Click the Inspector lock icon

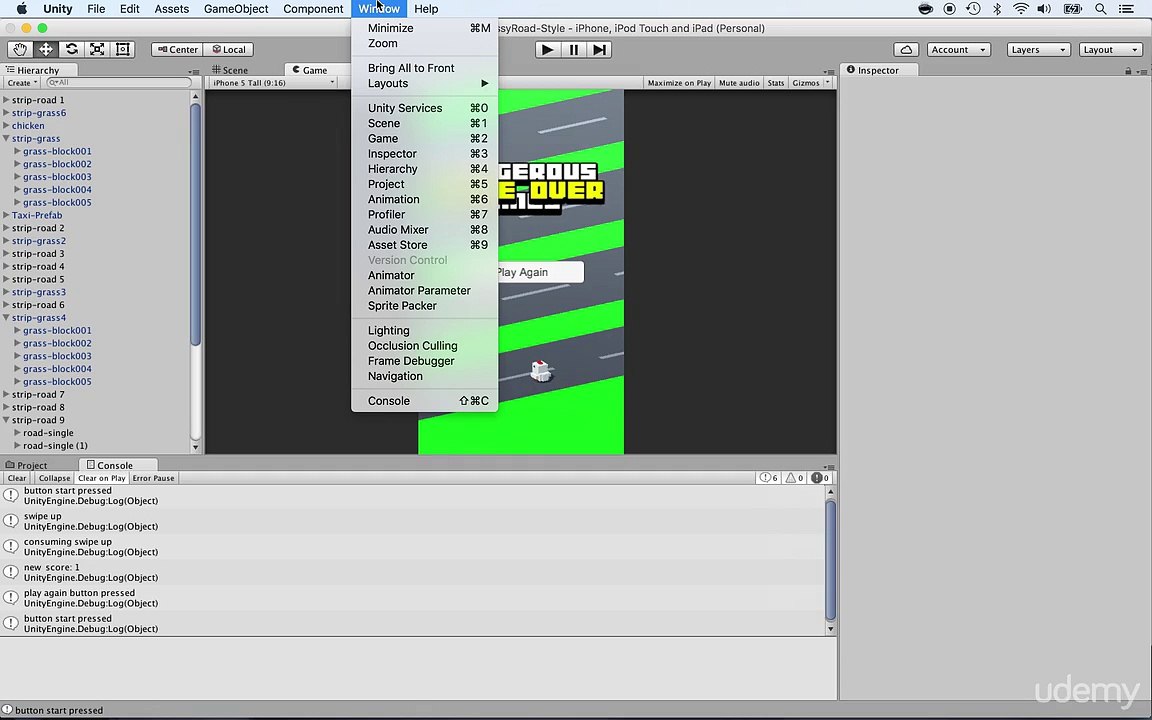(x=1128, y=71)
